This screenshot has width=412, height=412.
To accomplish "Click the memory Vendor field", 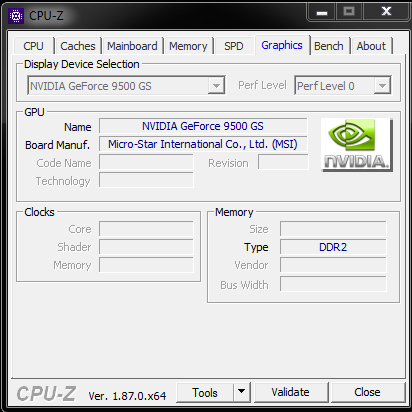I will tap(333, 265).
